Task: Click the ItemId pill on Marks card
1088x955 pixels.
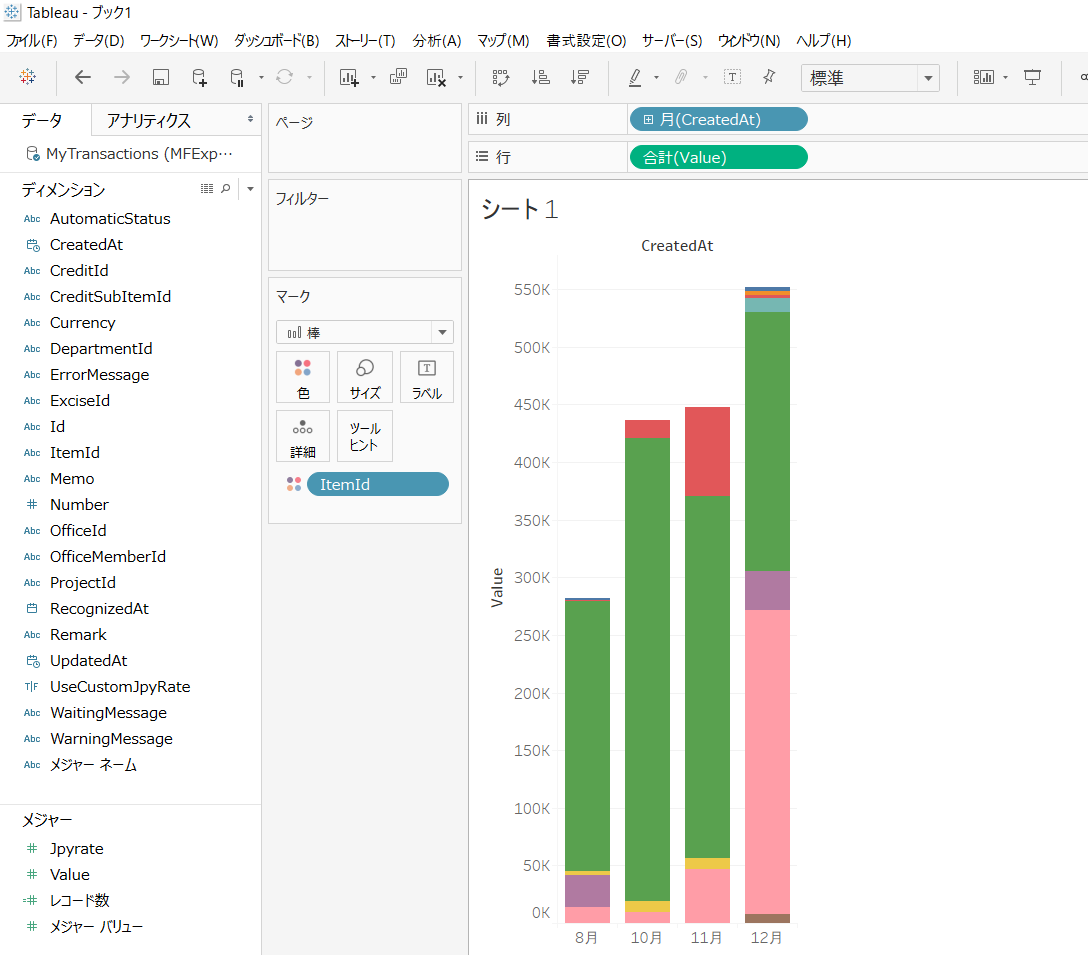Action: coord(377,484)
